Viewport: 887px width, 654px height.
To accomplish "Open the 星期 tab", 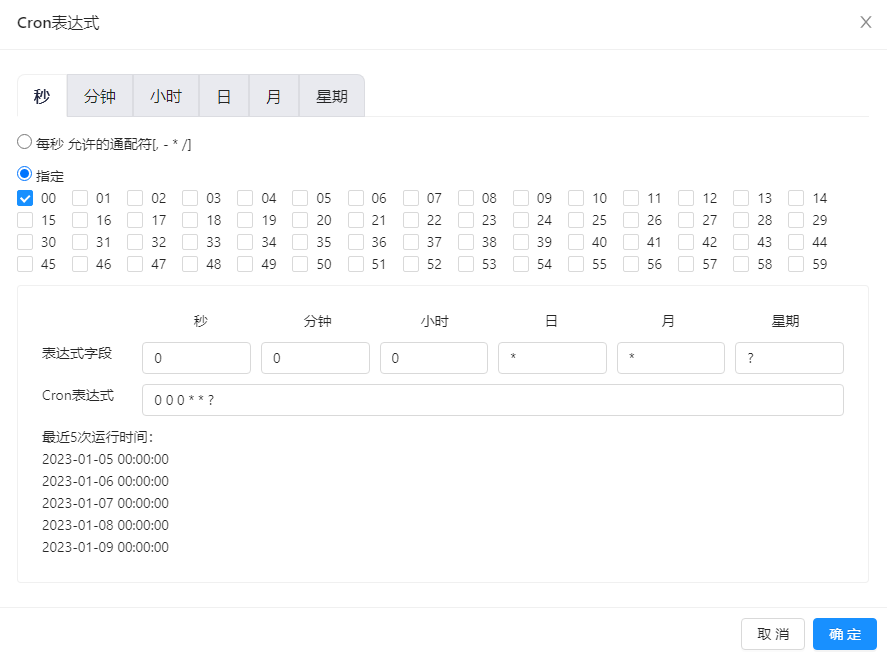I will point(332,96).
